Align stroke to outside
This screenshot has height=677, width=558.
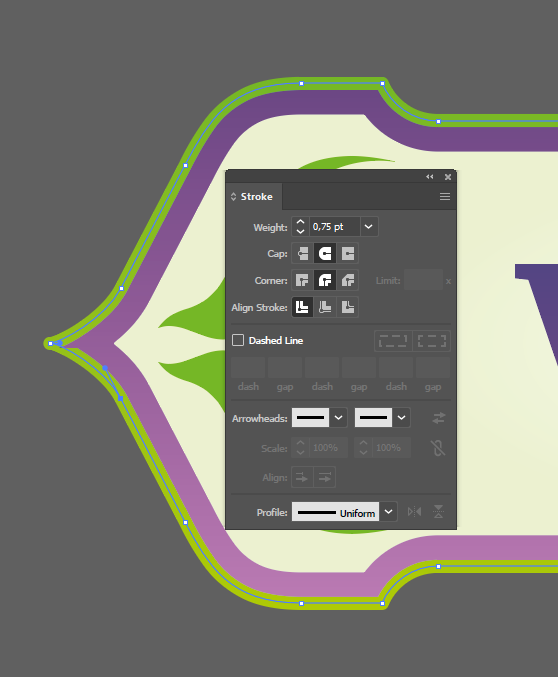[348, 307]
